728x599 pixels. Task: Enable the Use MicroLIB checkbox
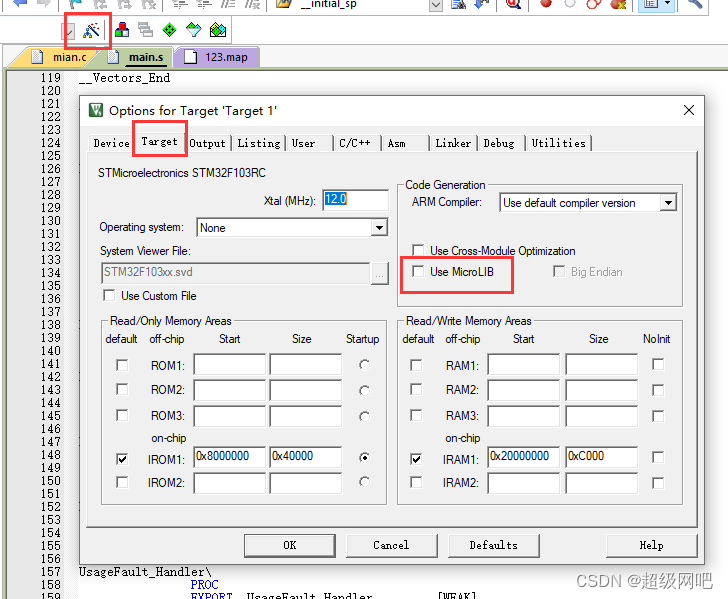[x=418, y=271]
